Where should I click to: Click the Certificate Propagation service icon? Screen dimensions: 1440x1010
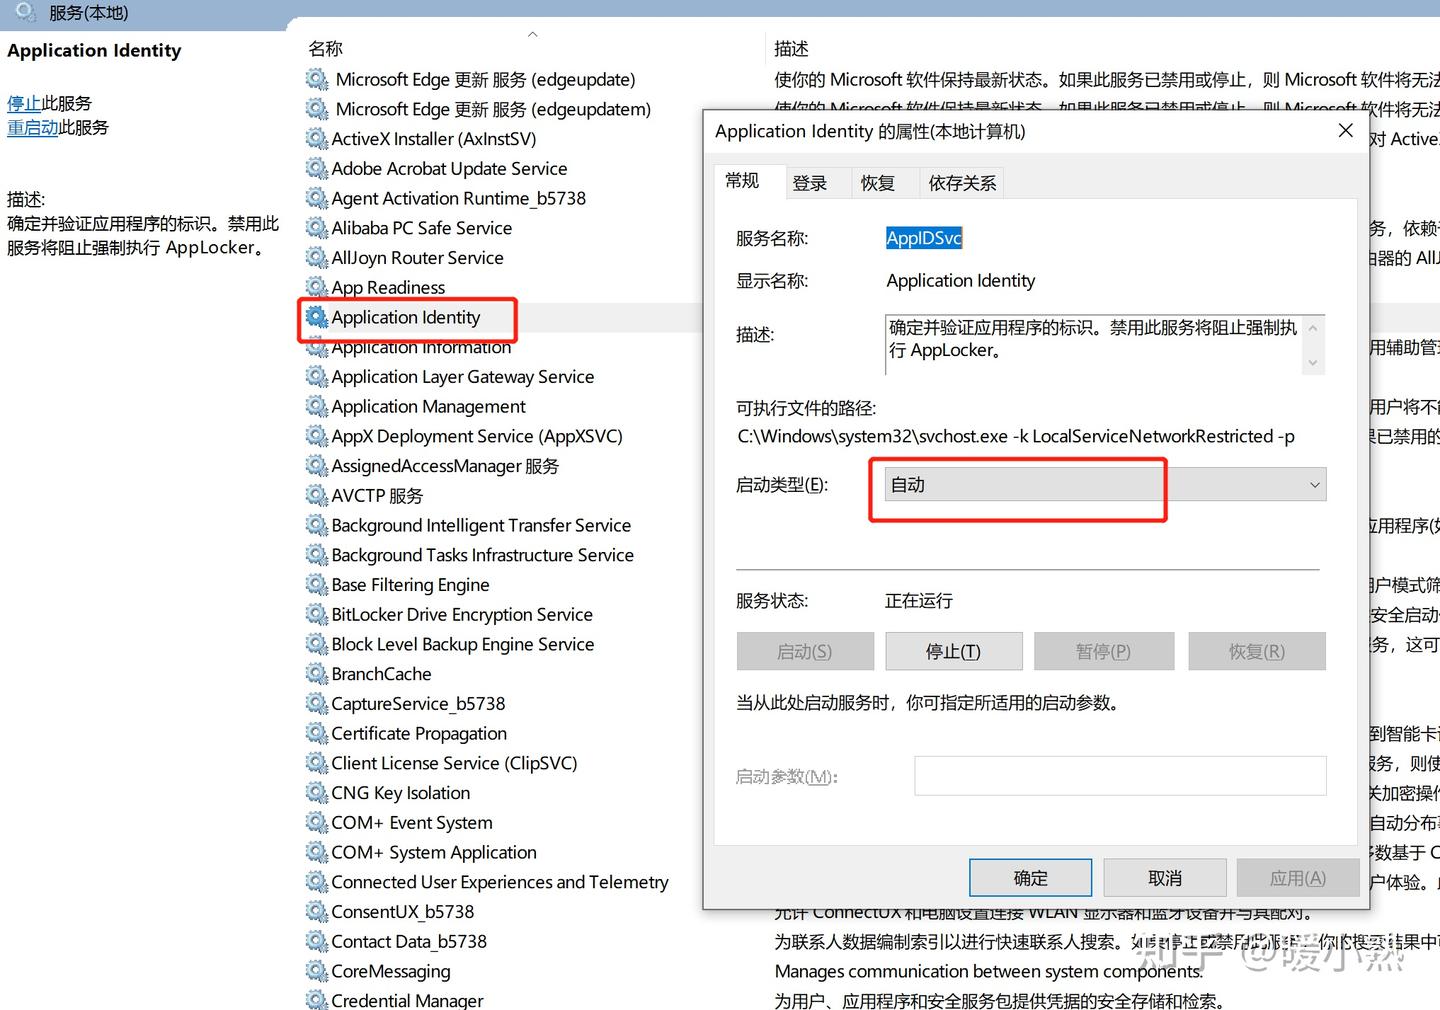pos(317,733)
